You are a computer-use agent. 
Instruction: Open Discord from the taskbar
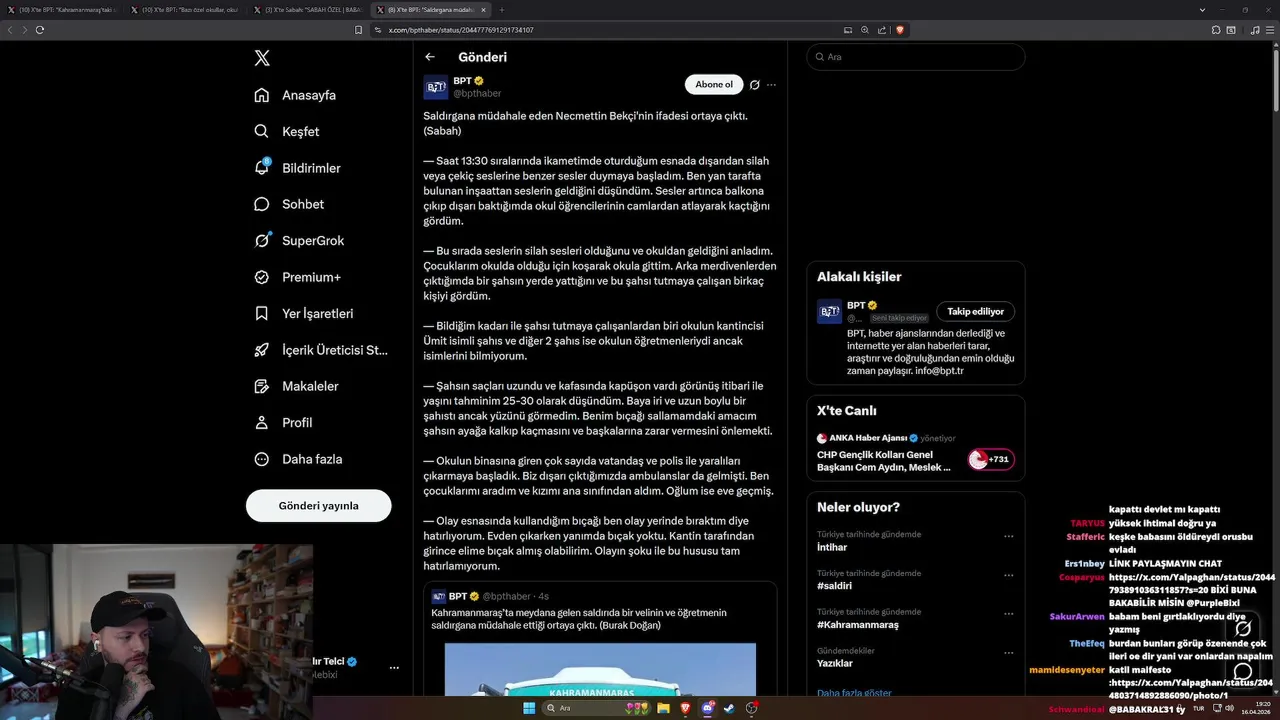(x=707, y=708)
